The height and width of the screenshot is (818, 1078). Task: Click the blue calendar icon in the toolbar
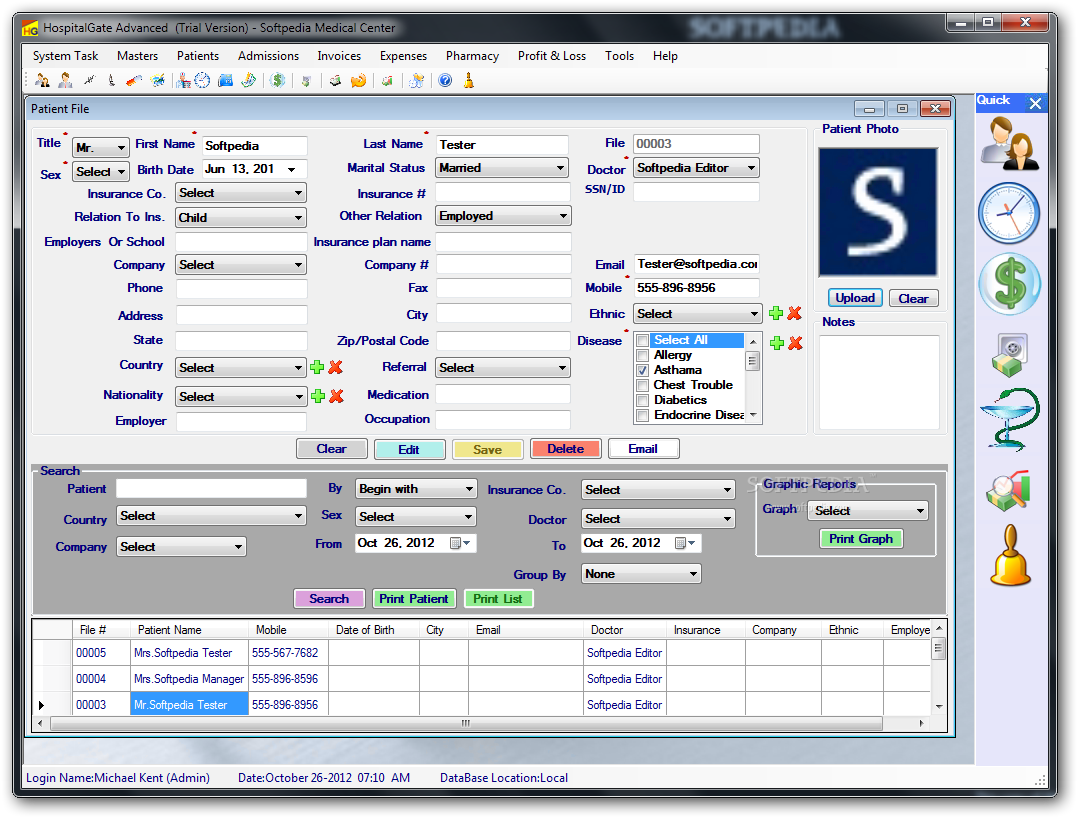[226, 80]
